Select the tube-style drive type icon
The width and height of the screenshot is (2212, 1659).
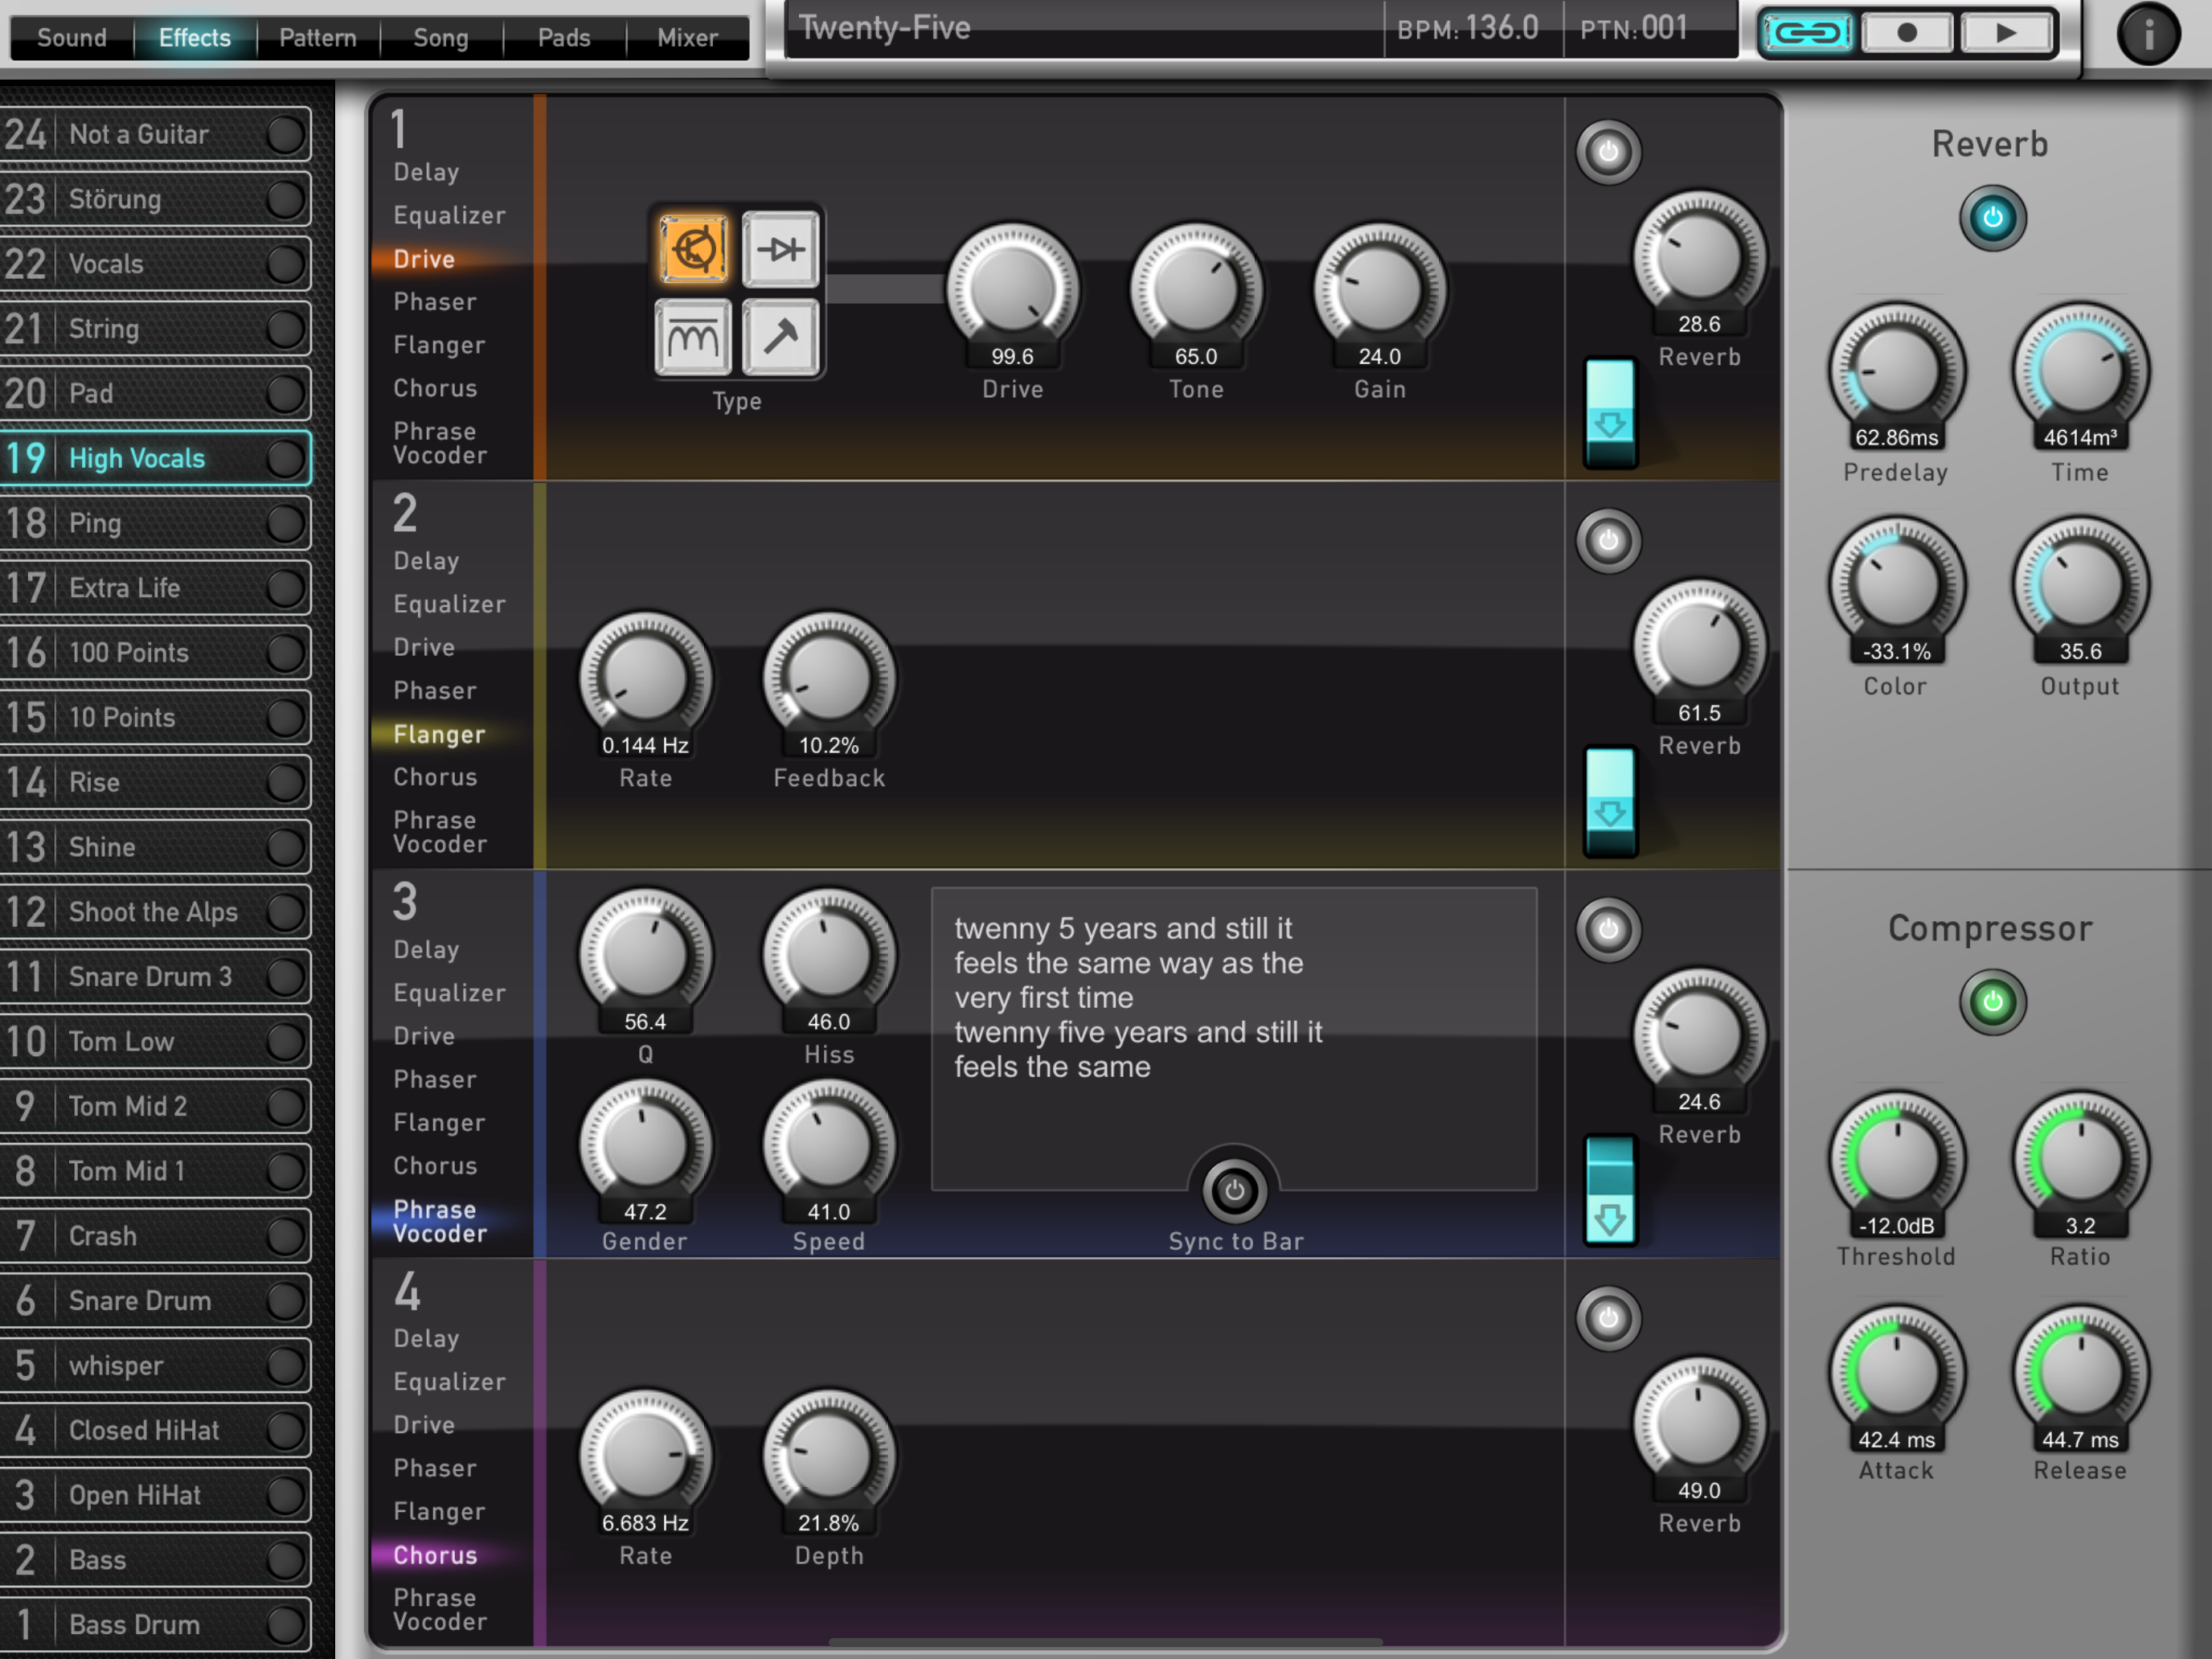693,337
